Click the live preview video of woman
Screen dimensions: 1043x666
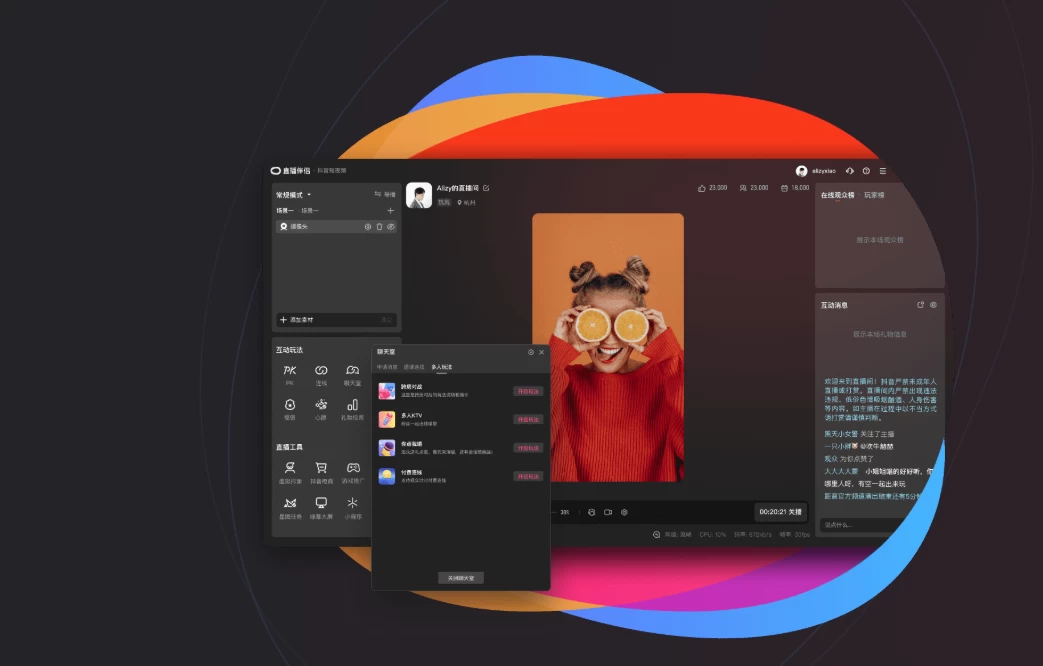click(608, 347)
